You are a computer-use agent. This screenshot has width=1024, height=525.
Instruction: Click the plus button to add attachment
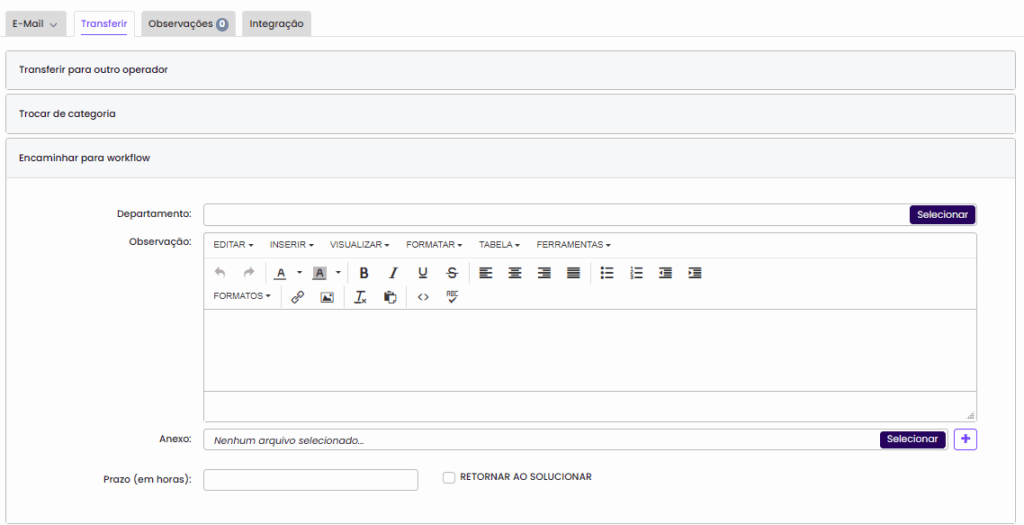click(965, 439)
